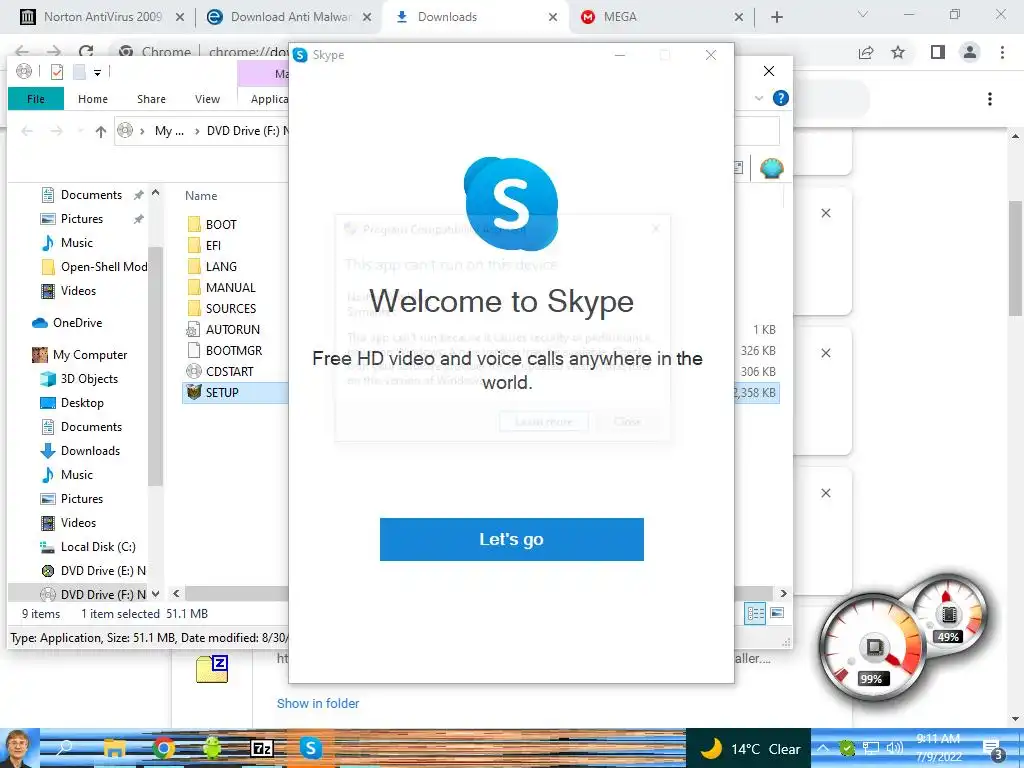Open 7-Zip from the taskbar
The height and width of the screenshot is (768, 1024).
[x=261, y=748]
